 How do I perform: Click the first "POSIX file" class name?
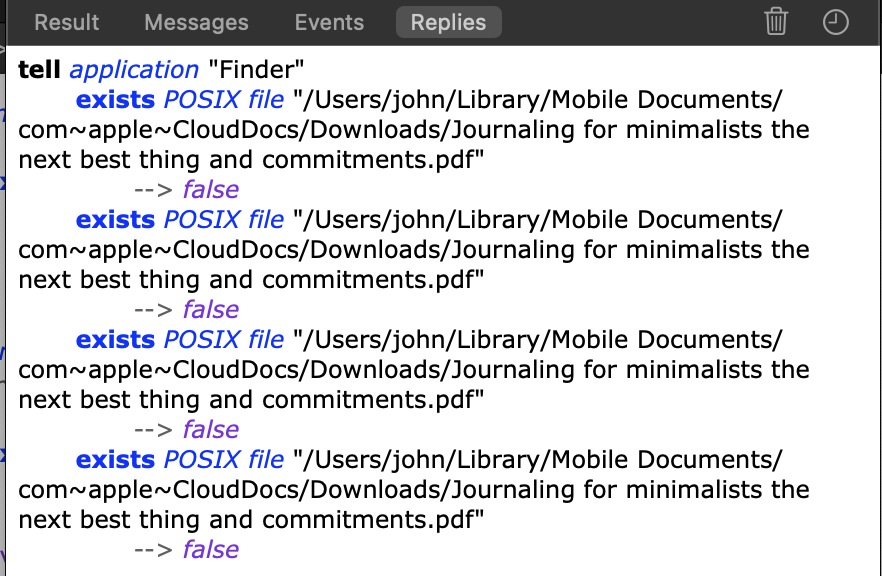224,100
